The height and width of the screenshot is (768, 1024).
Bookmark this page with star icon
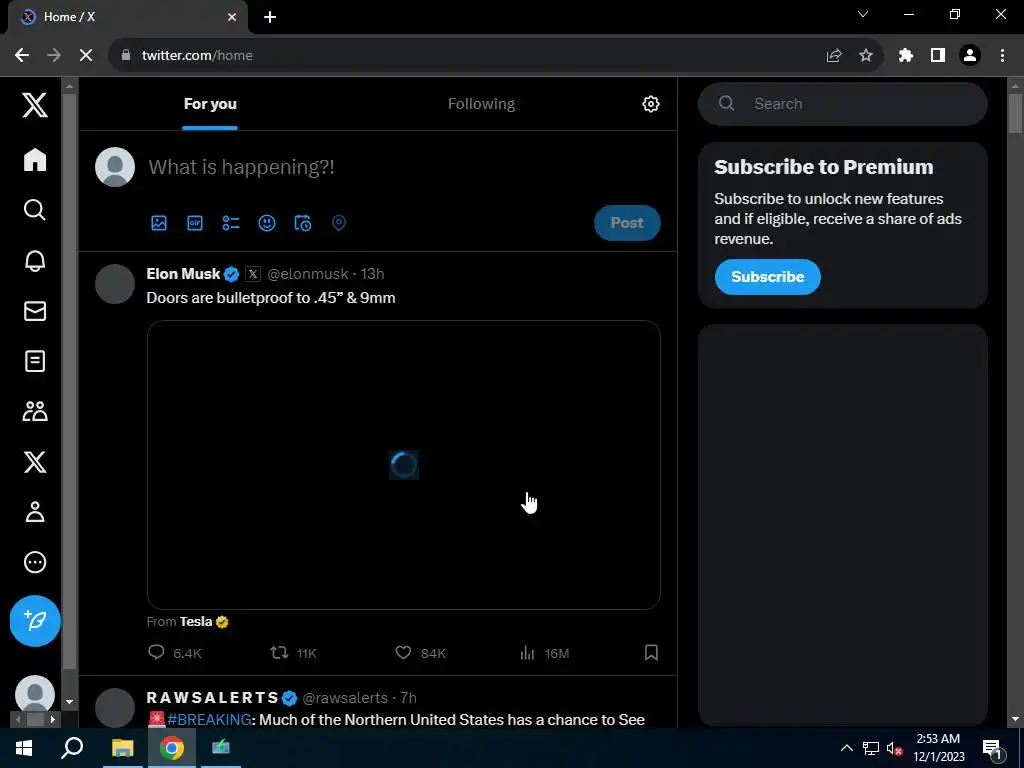point(865,56)
